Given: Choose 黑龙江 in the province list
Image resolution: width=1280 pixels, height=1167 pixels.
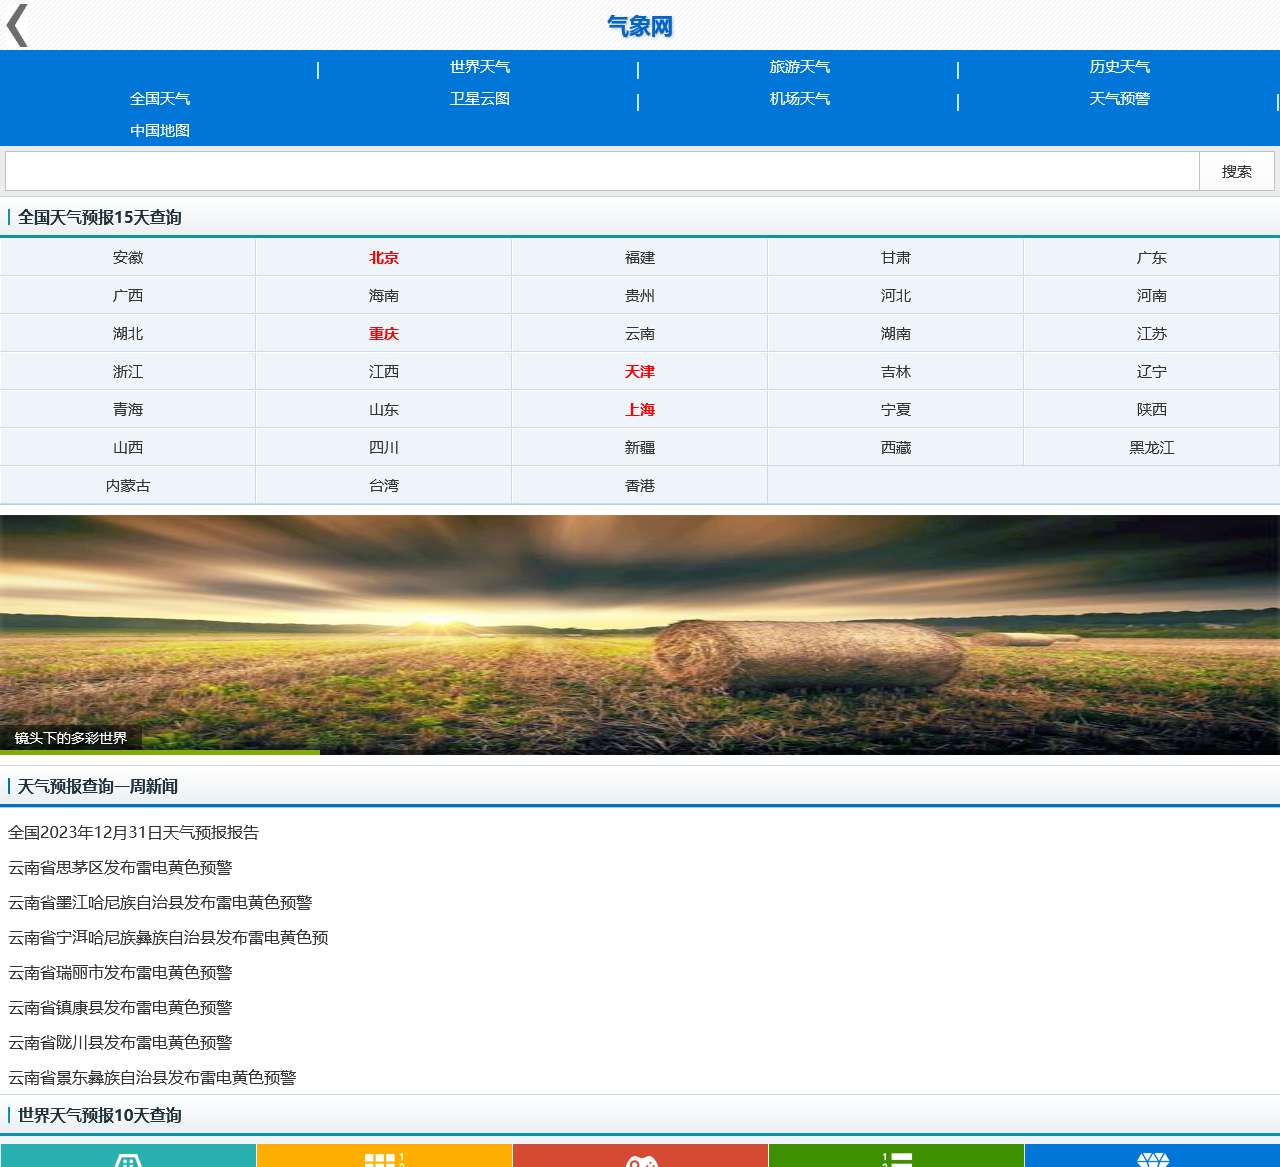Looking at the screenshot, I should point(1151,448).
